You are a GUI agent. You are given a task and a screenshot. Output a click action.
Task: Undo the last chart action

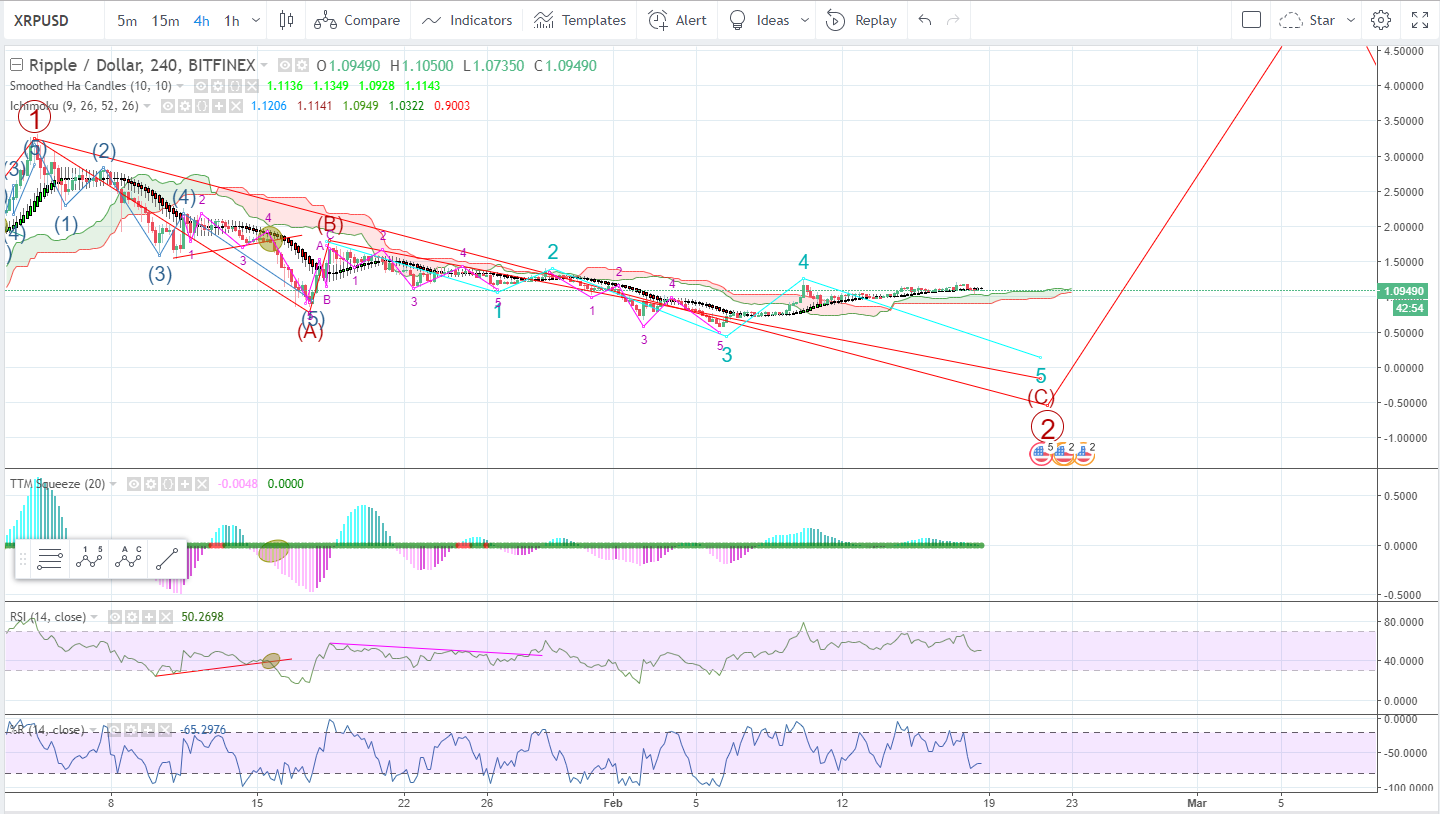tap(925, 20)
